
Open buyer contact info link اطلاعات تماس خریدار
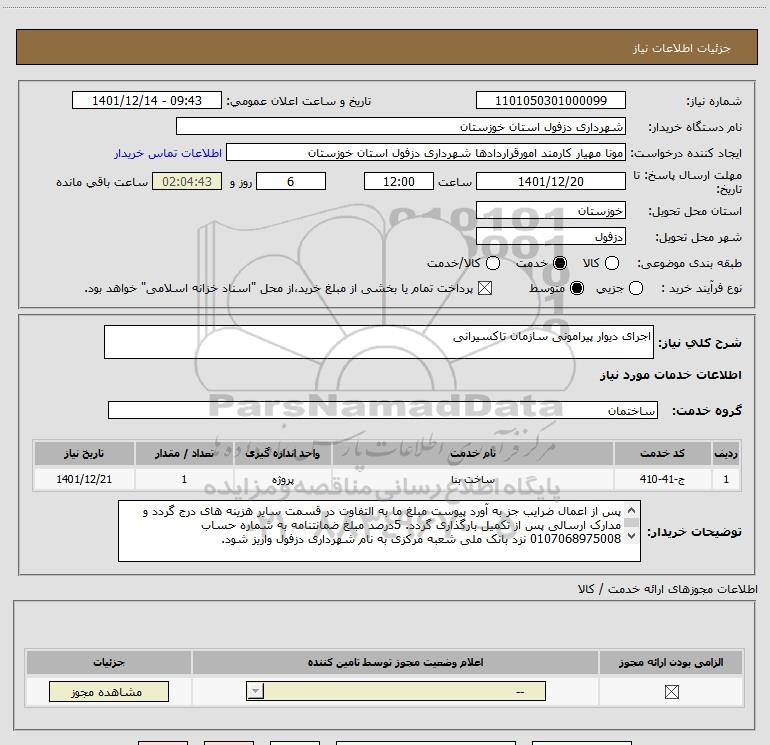click(x=168, y=153)
